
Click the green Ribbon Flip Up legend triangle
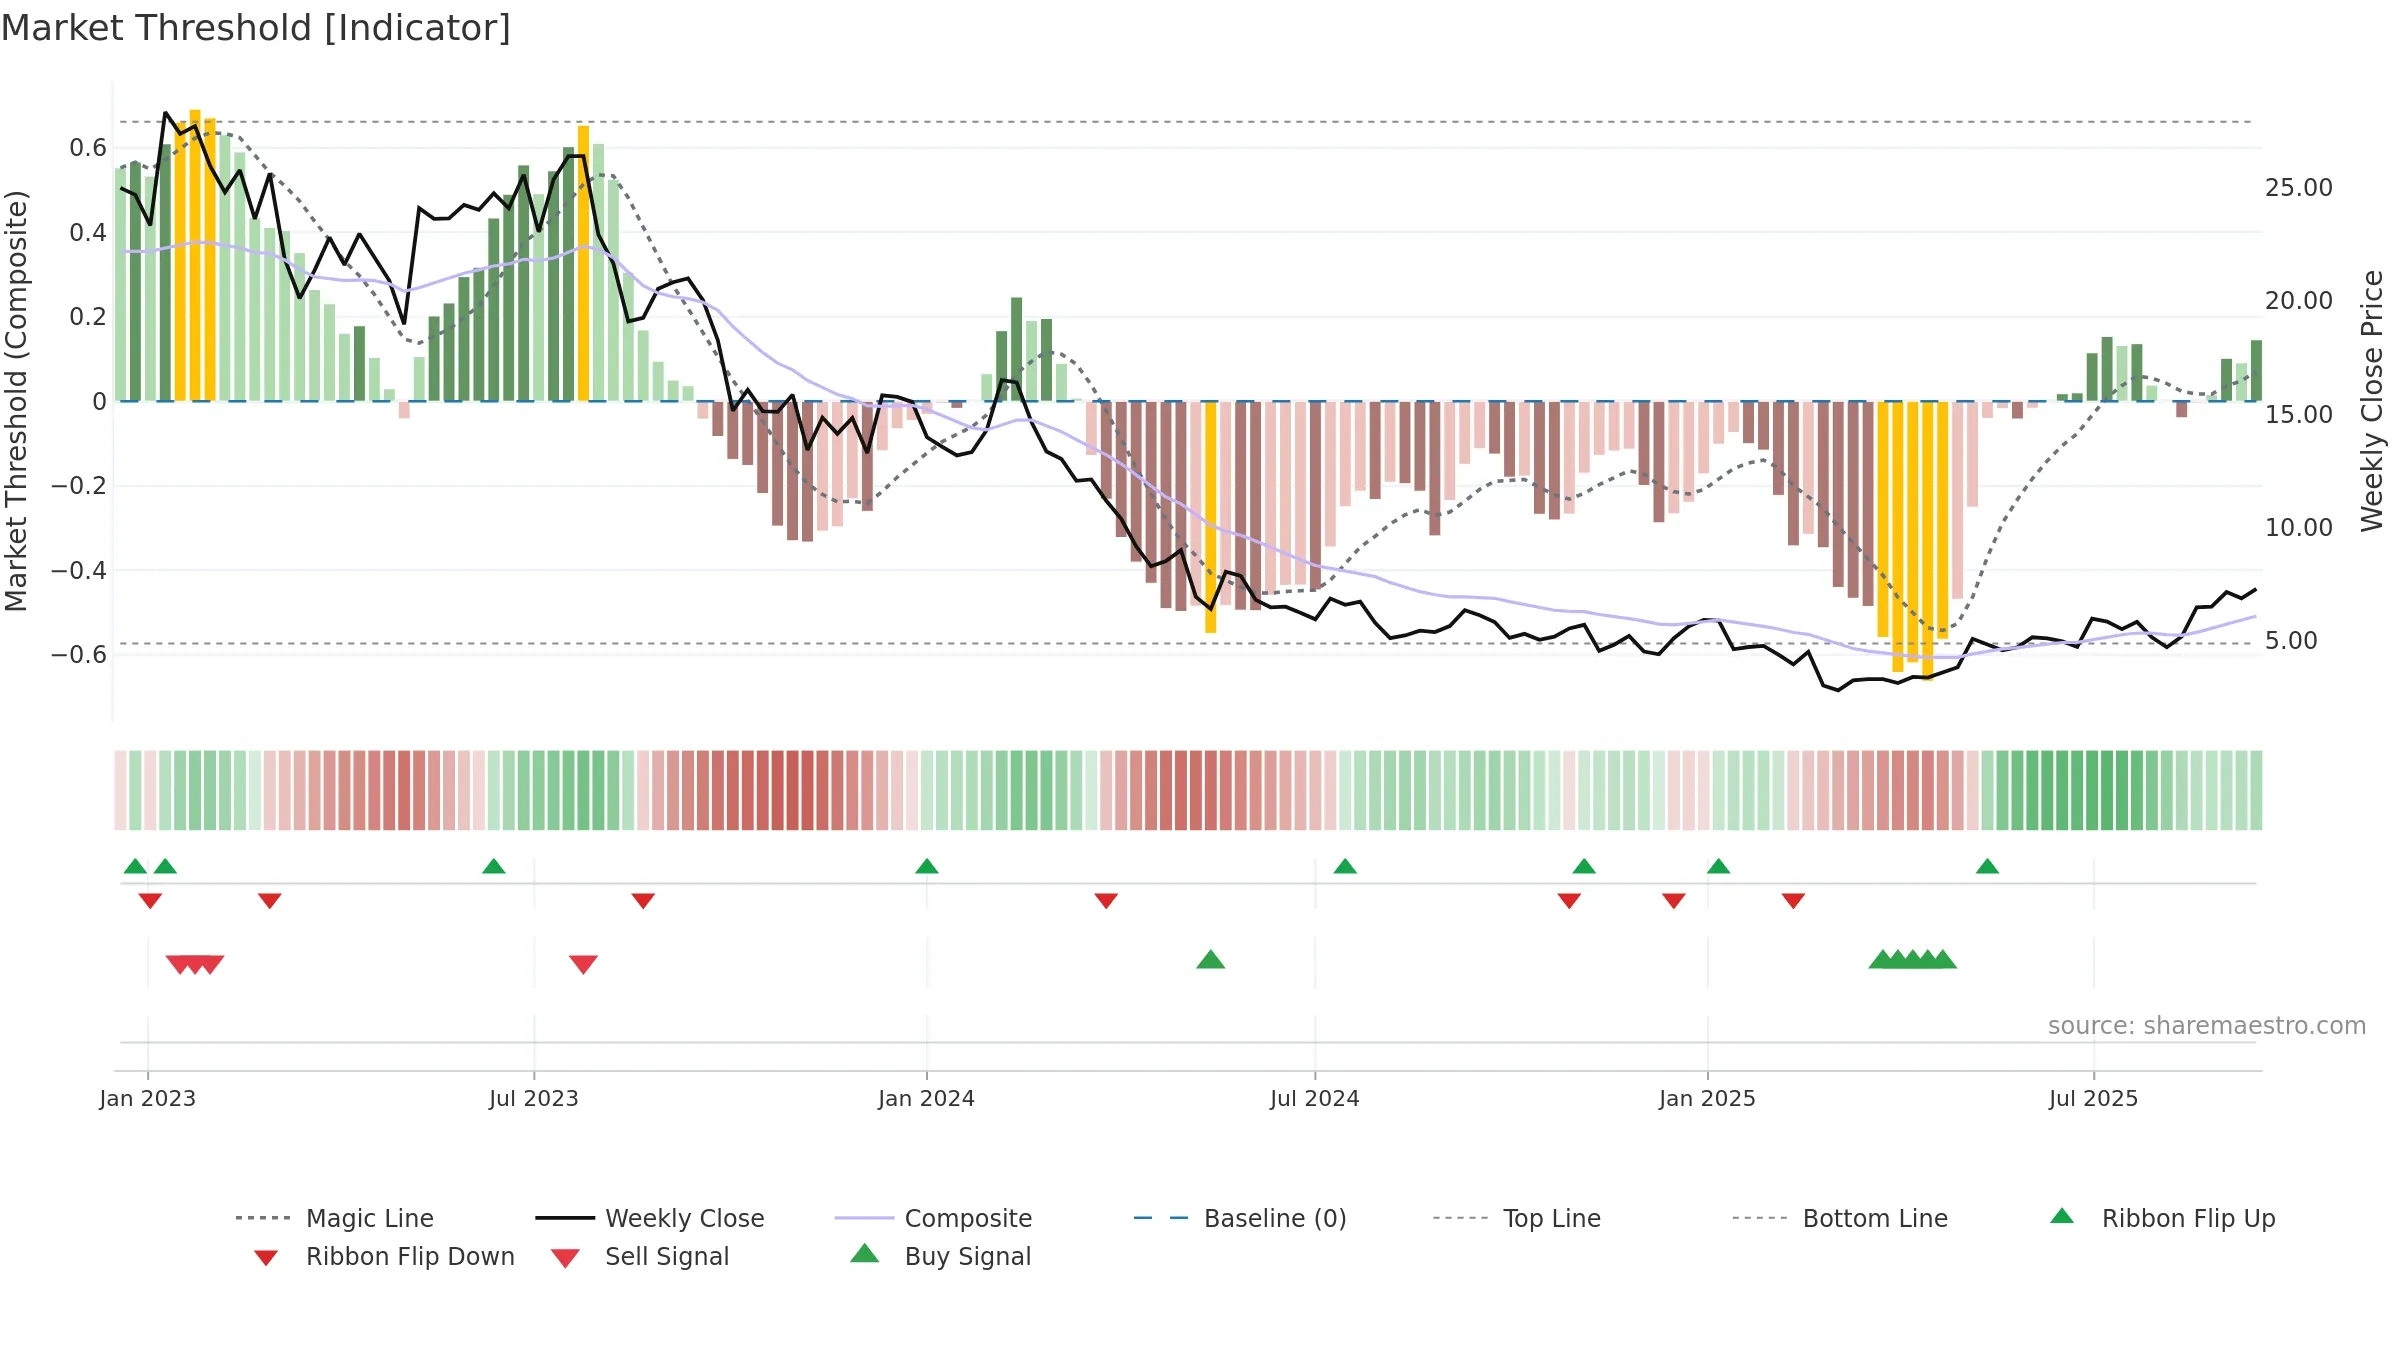(x=2062, y=1216)
